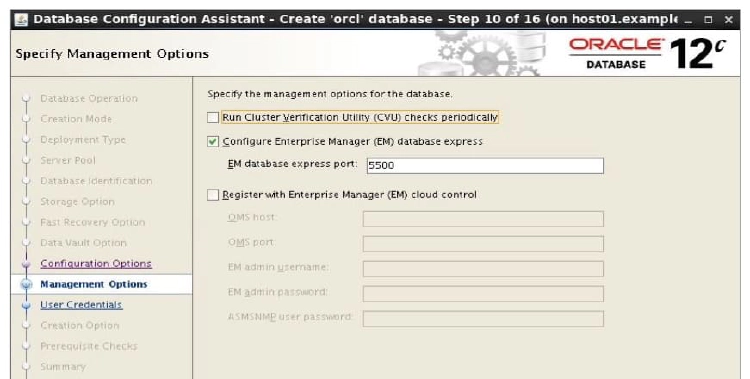The width and height of the screenshot is (750, 379).
Task: Select Storage Option step in sidebar
Action: click(77, 201)
